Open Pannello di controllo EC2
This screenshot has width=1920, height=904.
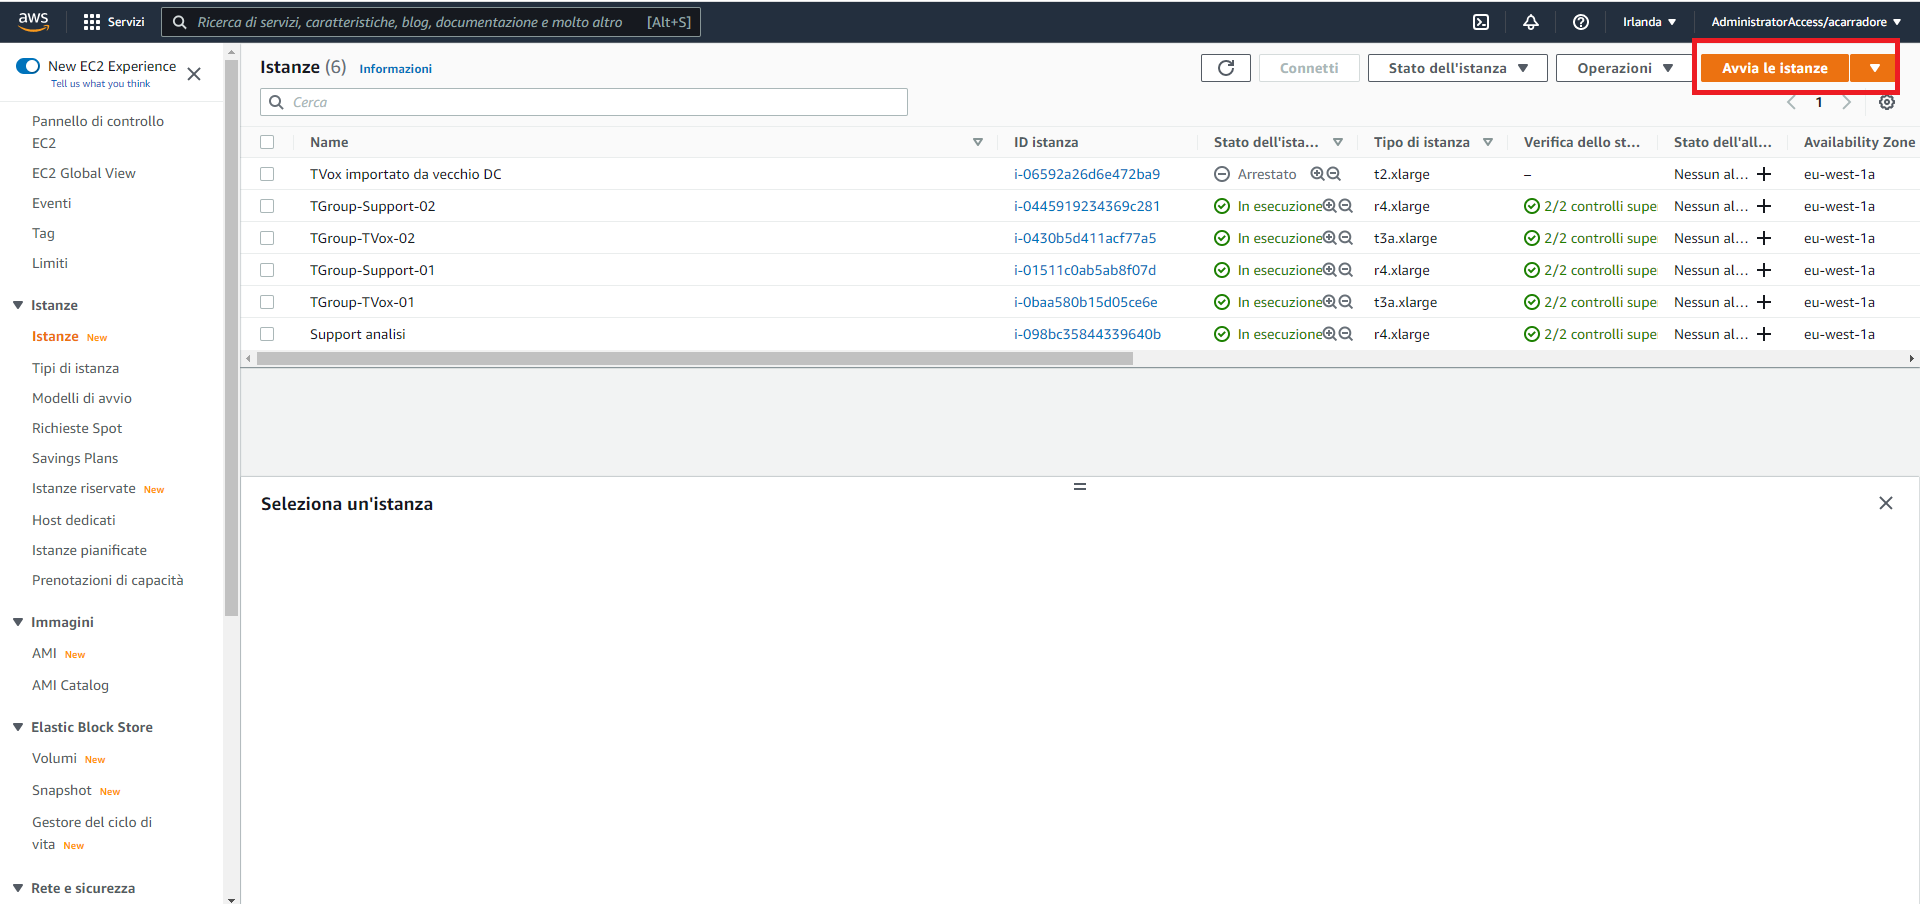click(98, 132)
